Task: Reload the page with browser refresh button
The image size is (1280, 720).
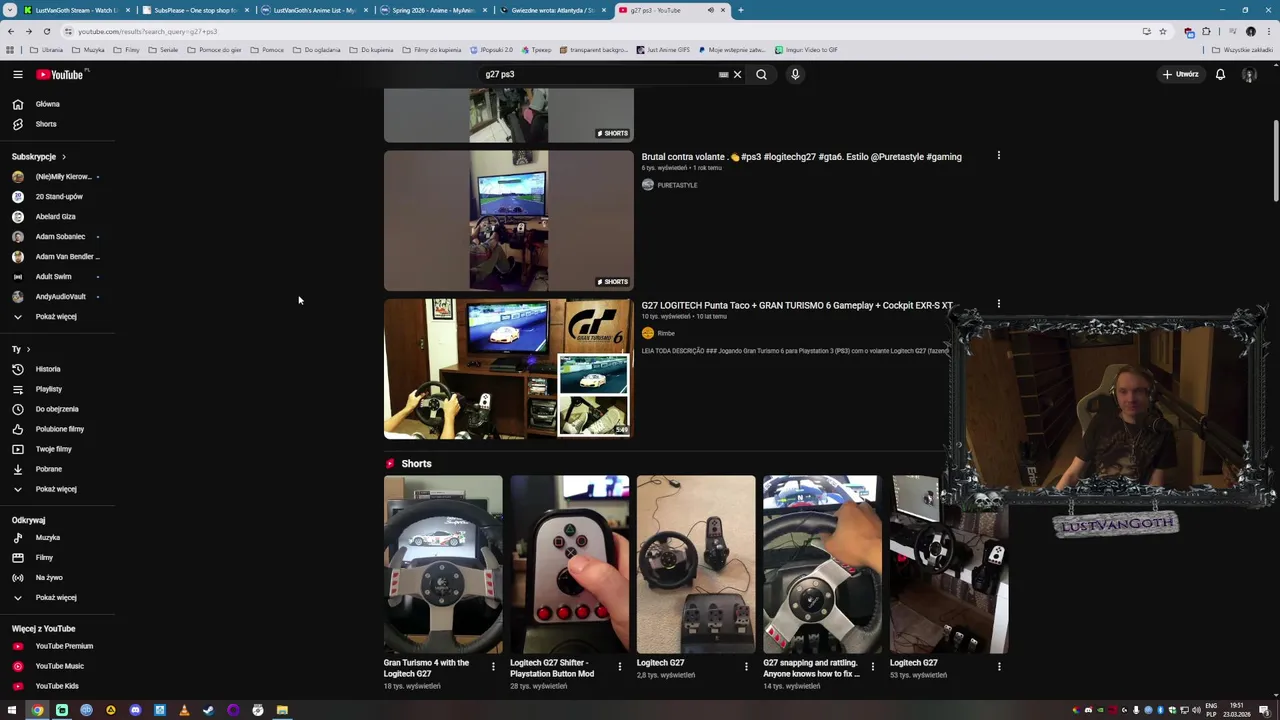Action: pyautogui.click(x=46, y=31)
